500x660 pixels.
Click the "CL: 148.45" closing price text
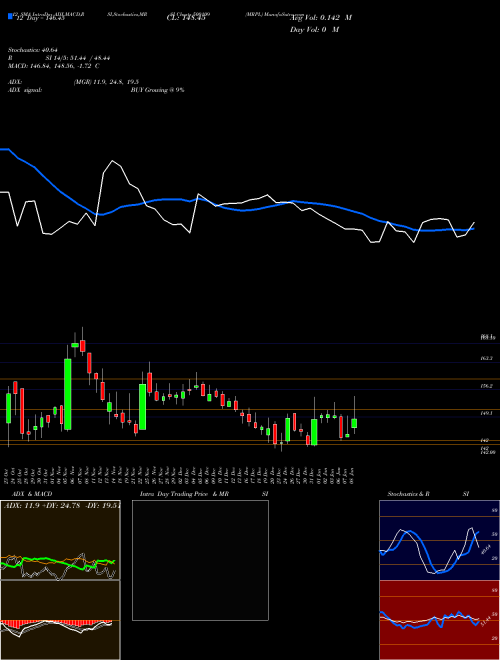[186, 18]
